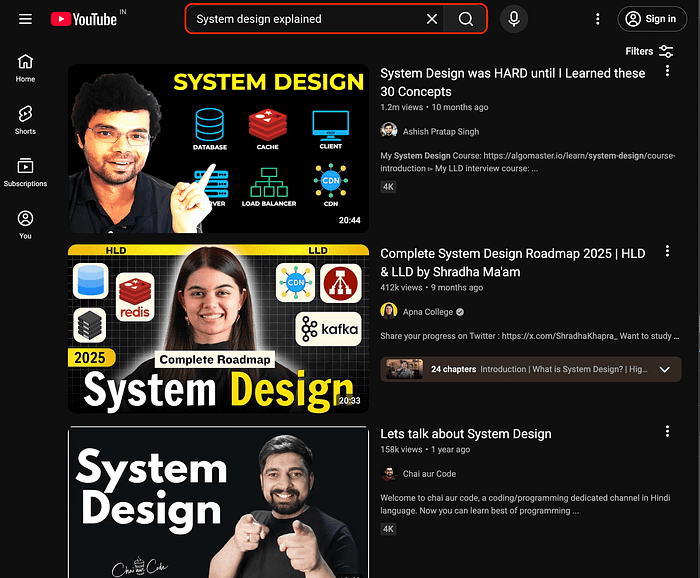Click the magnifier search button
The height and width of the screenshot is (578, 700).
(x=466, y=19)
